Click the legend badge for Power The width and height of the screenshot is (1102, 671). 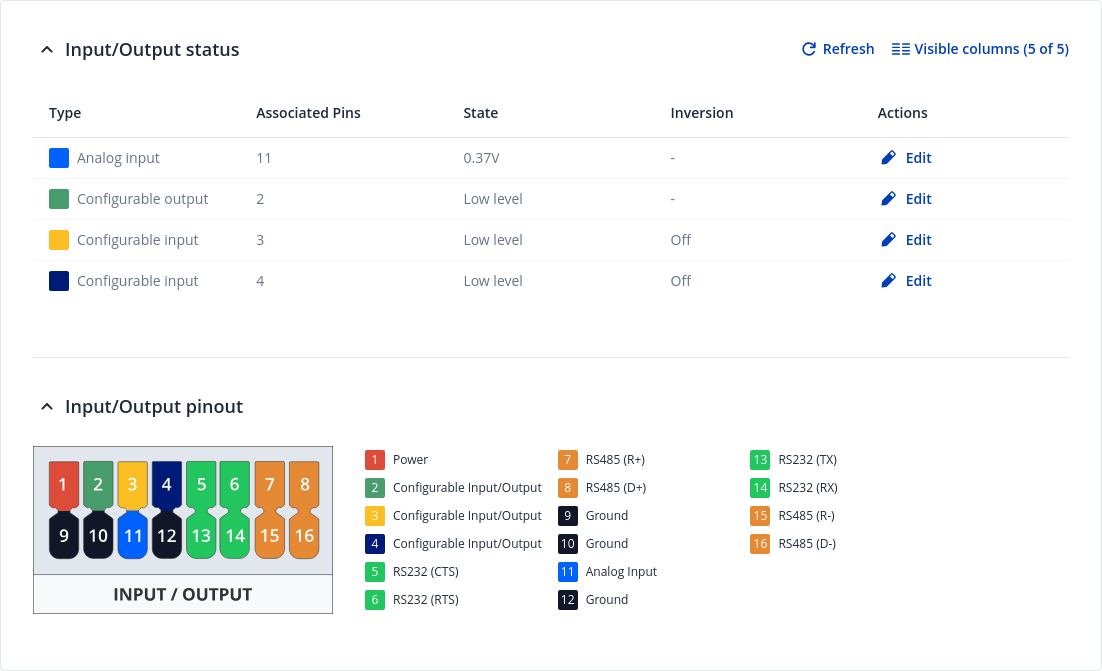click(x=375, y=460)
